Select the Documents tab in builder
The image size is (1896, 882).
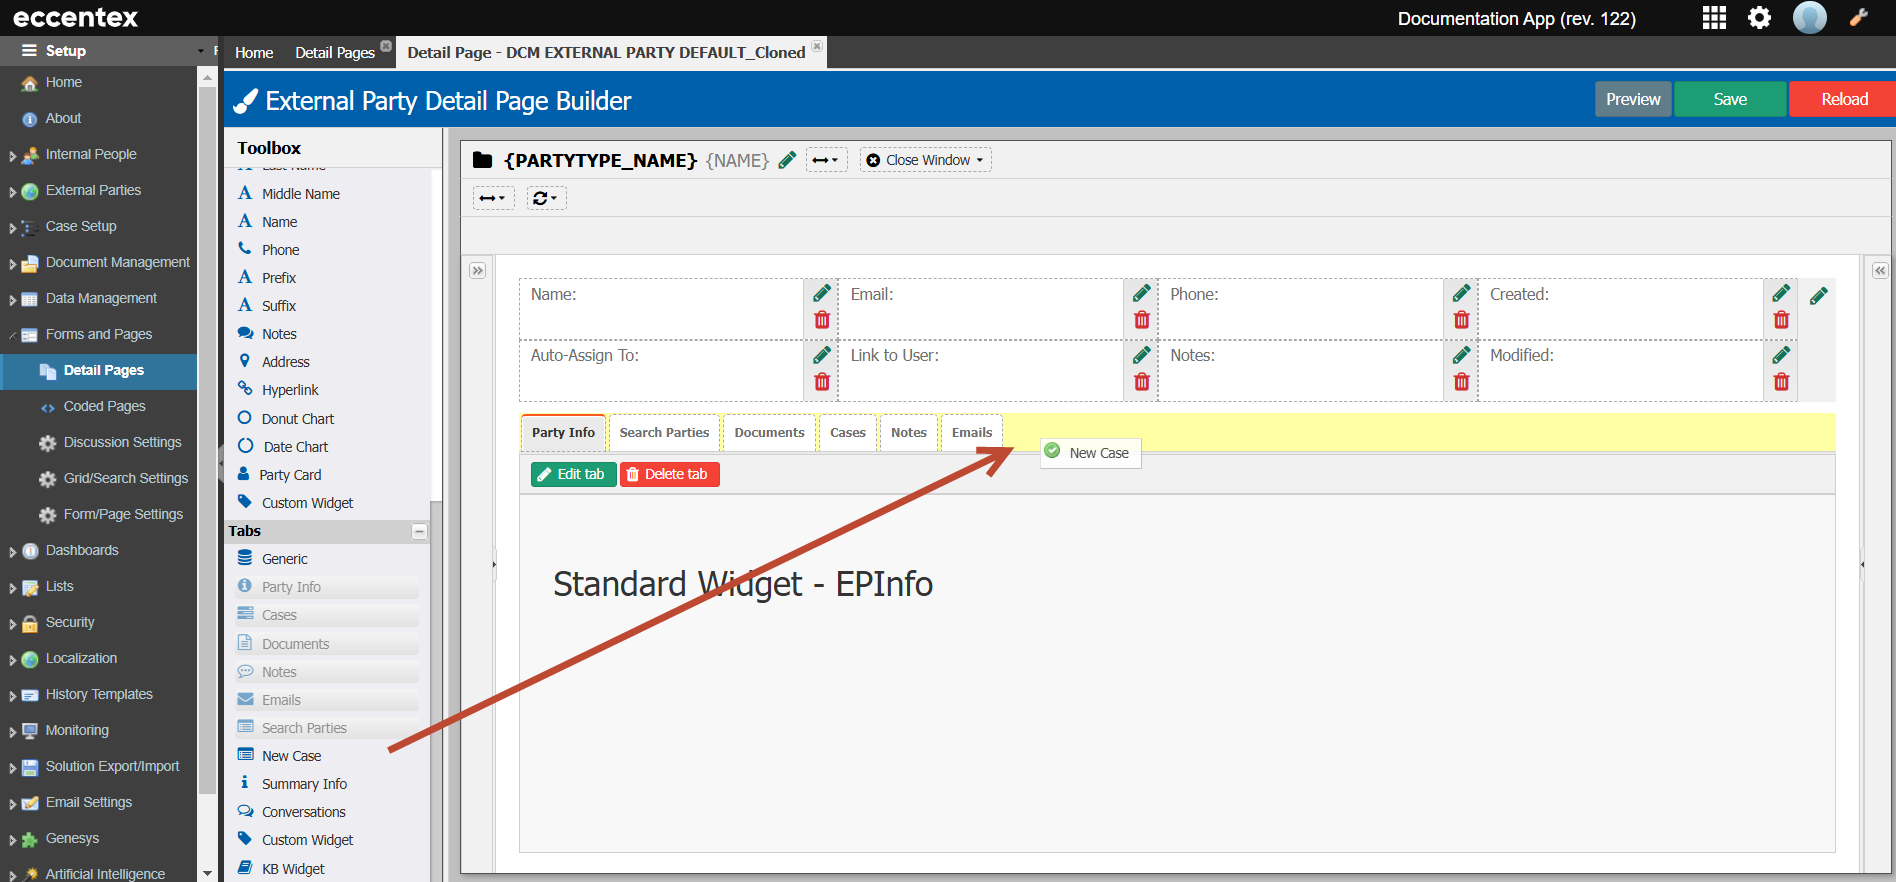(769, 433)
